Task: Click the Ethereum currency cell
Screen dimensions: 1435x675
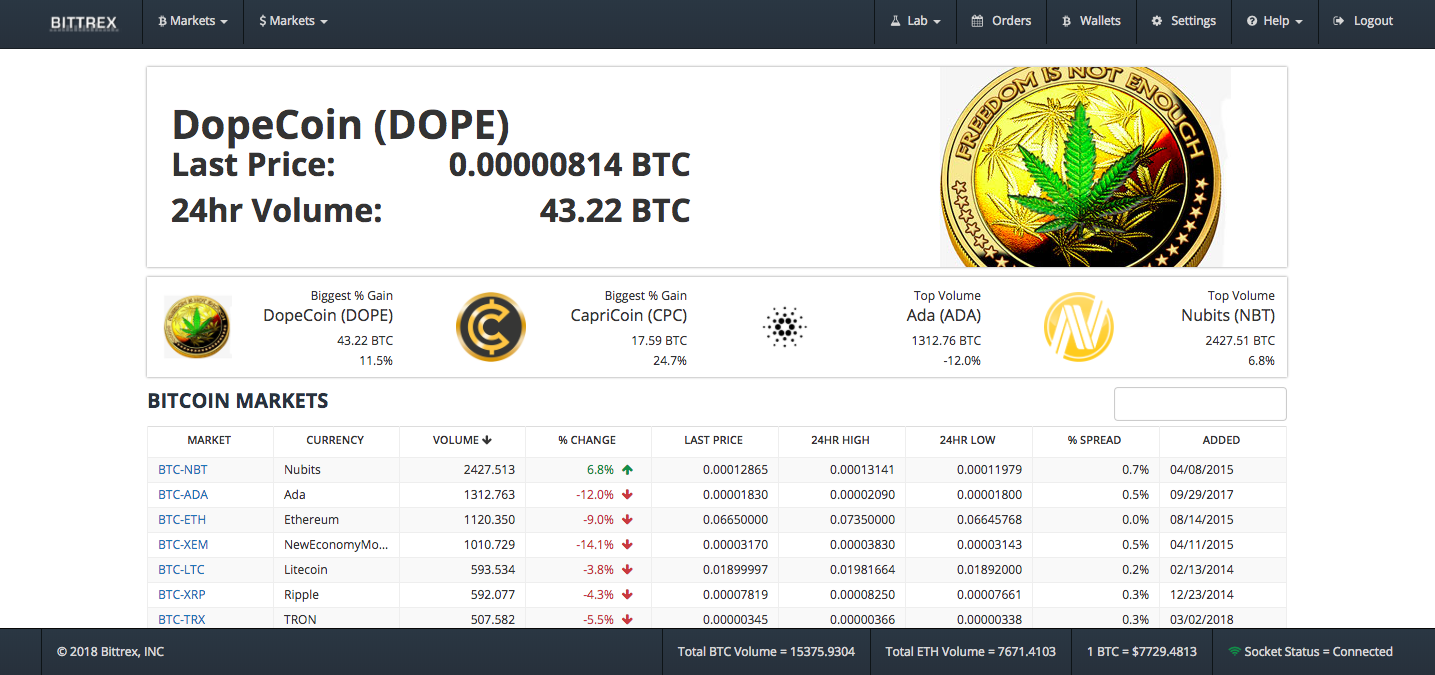Action: tap(336, 519)
